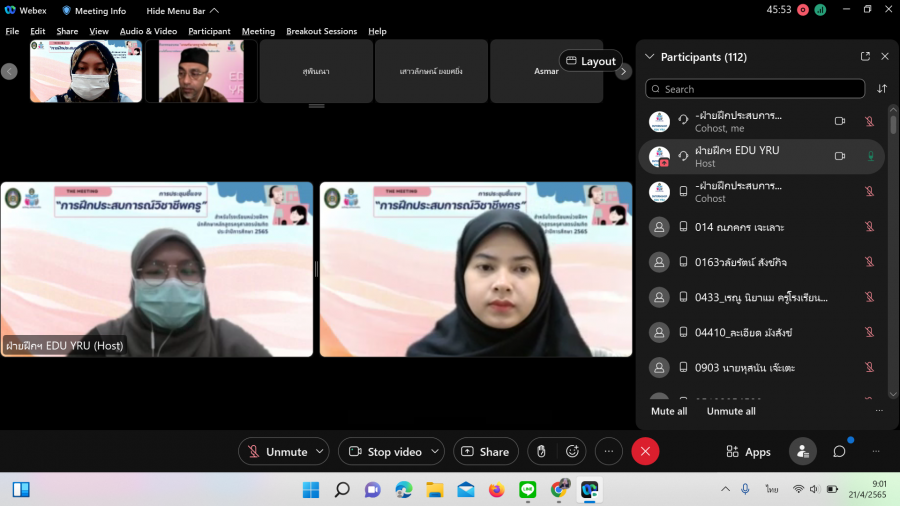
Task: Open more options in meeting controls
Action: click(x=608, y=452)
